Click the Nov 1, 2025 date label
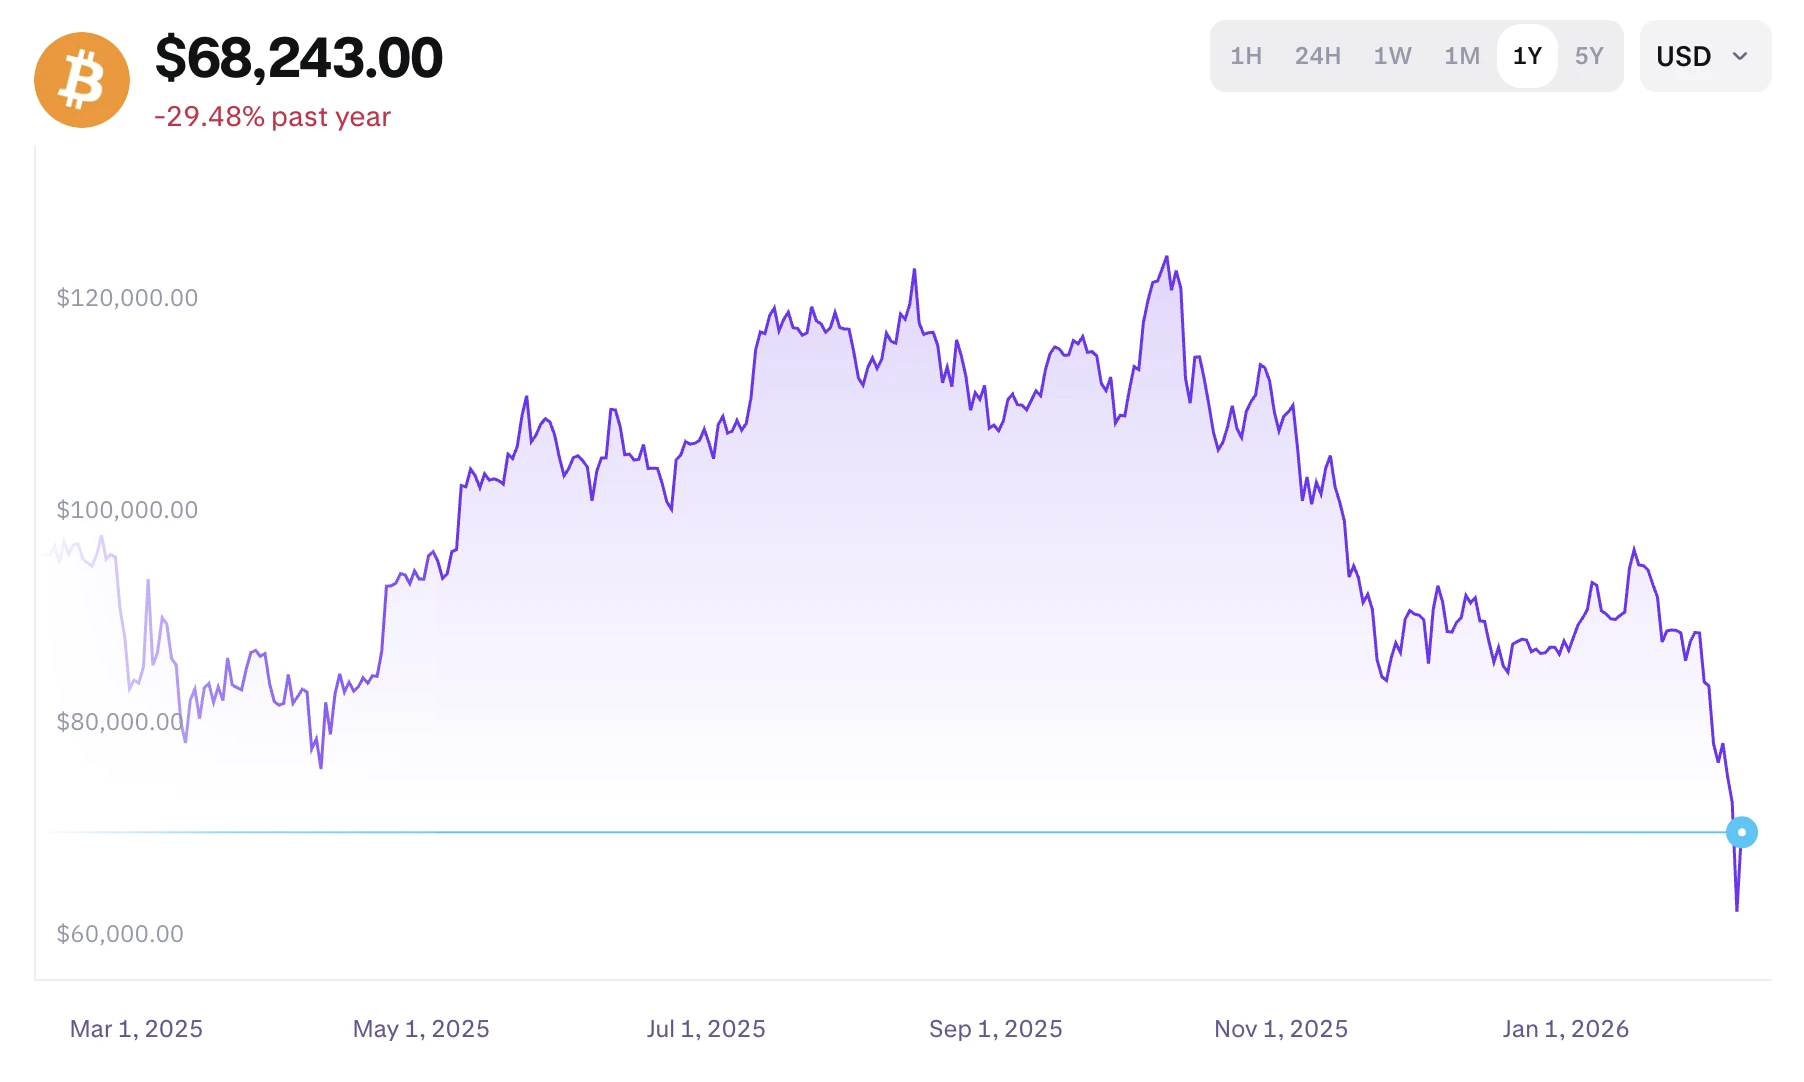 [1281, 1029]
